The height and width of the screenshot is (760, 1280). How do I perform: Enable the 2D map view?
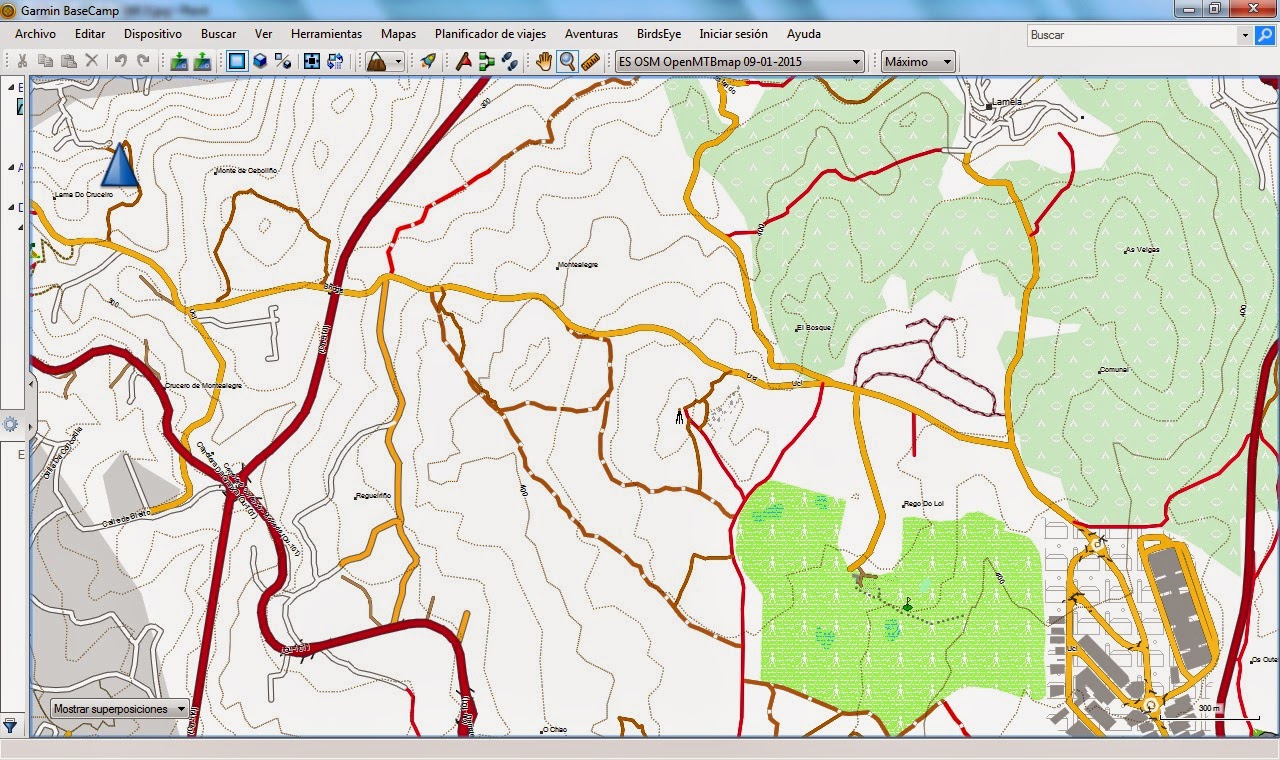(x=237, y=61)
